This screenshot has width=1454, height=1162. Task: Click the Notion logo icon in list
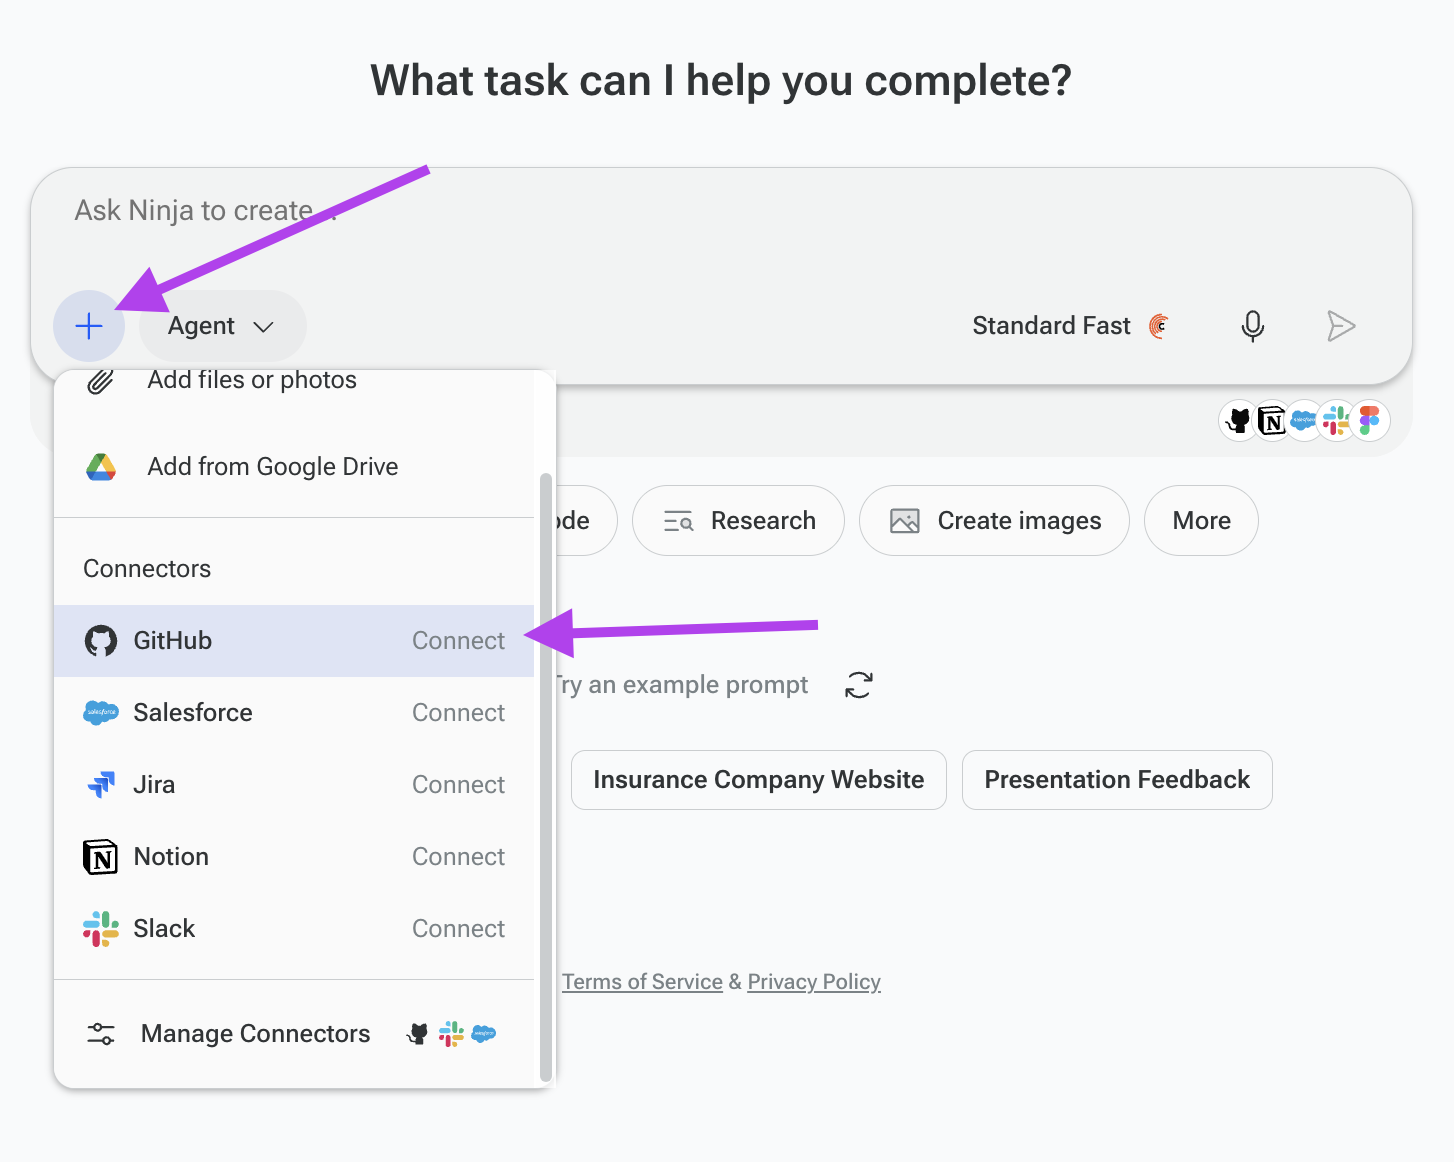point(101,857)
